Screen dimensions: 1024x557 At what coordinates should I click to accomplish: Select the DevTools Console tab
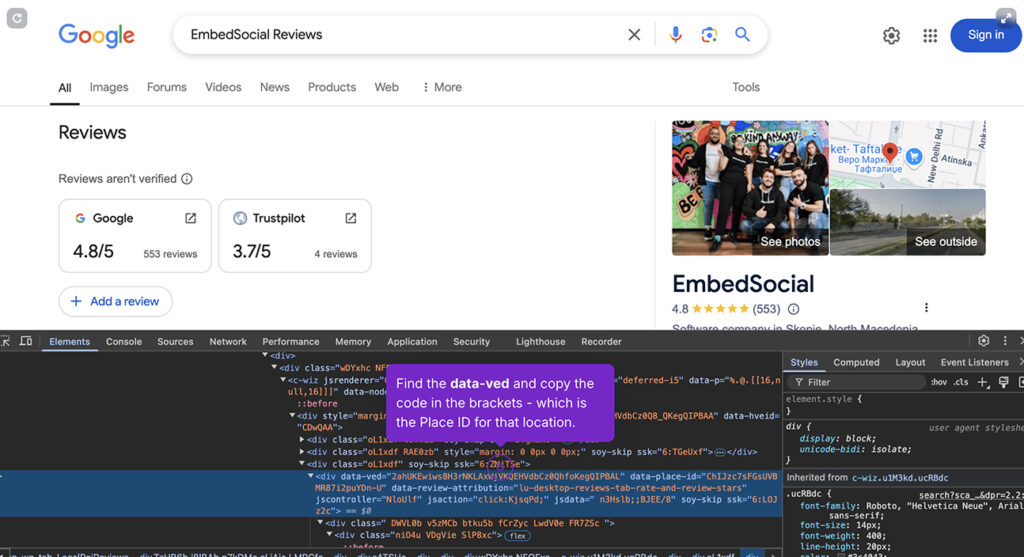[x=123, y=342]
